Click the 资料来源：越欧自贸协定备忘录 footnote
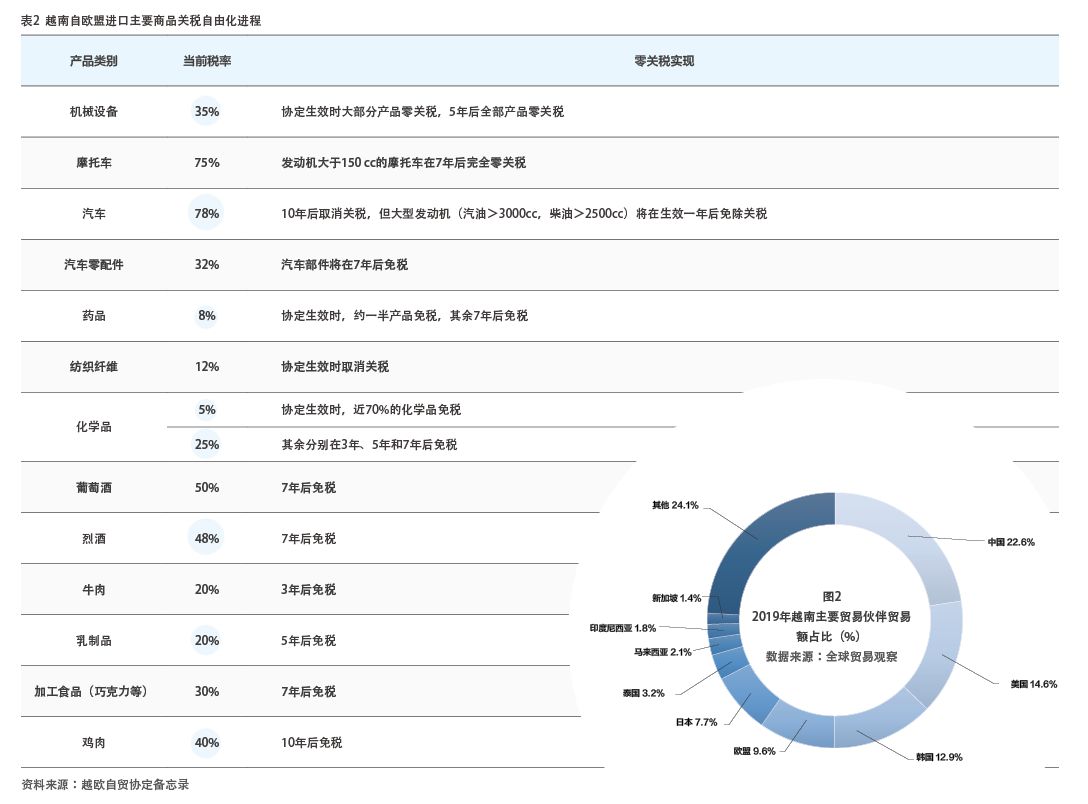Screen dimensions: 1088x804 click(105, 785)
